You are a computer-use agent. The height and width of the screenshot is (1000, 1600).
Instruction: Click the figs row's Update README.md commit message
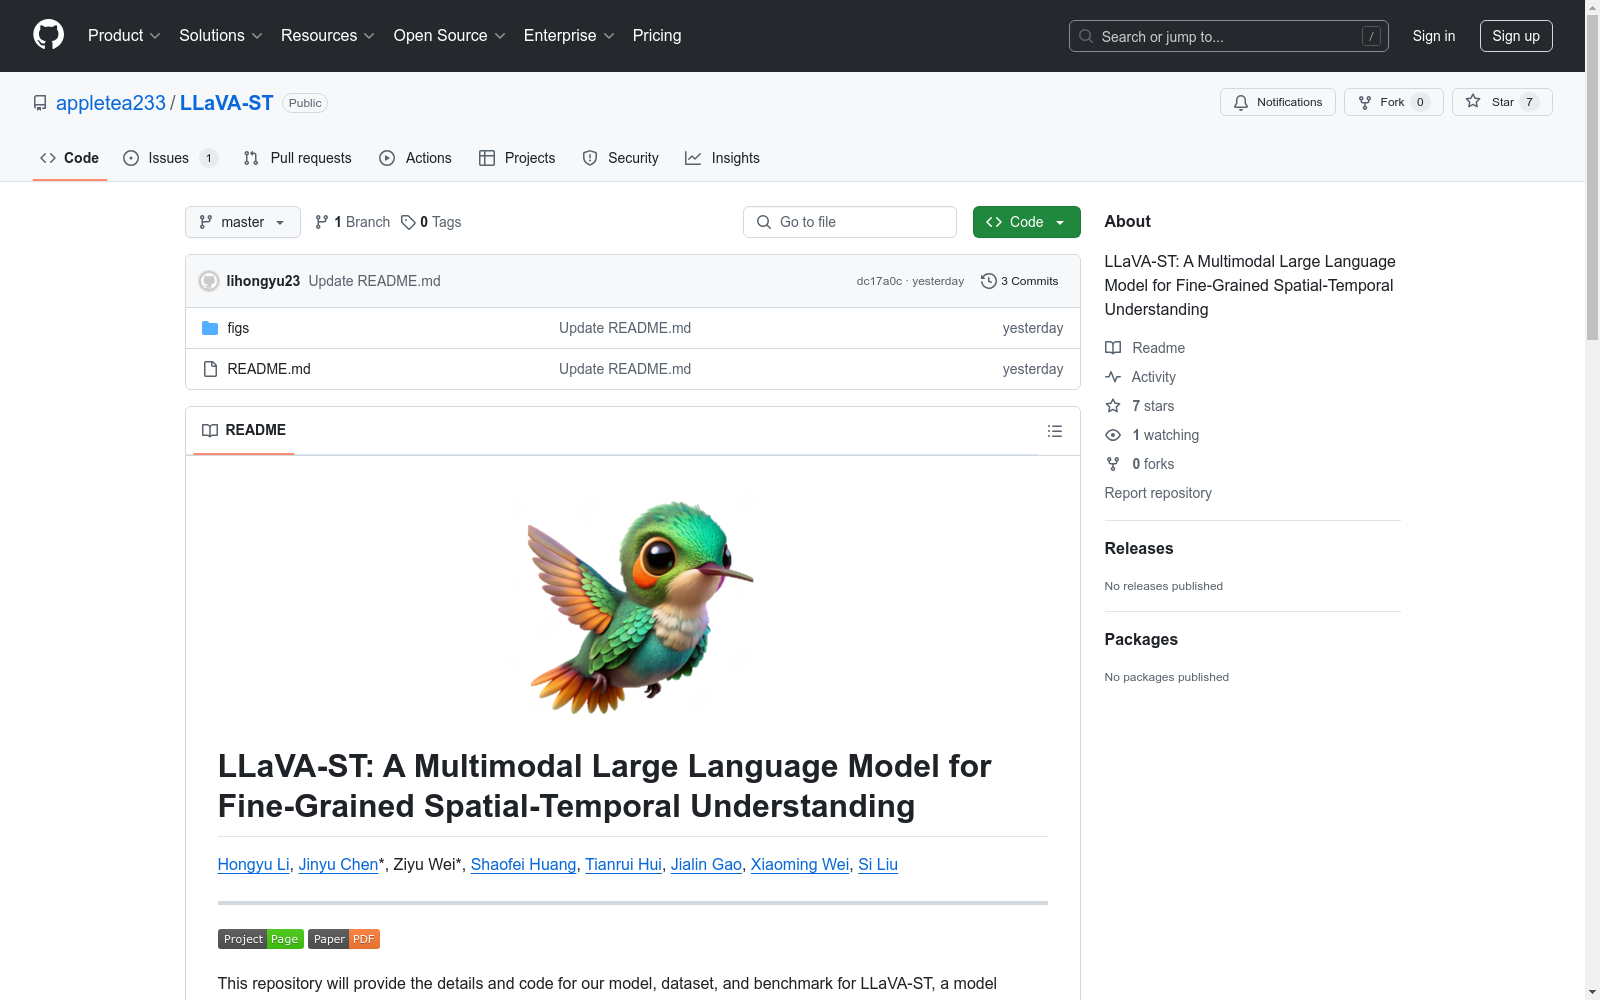click(x=625, y=328)
